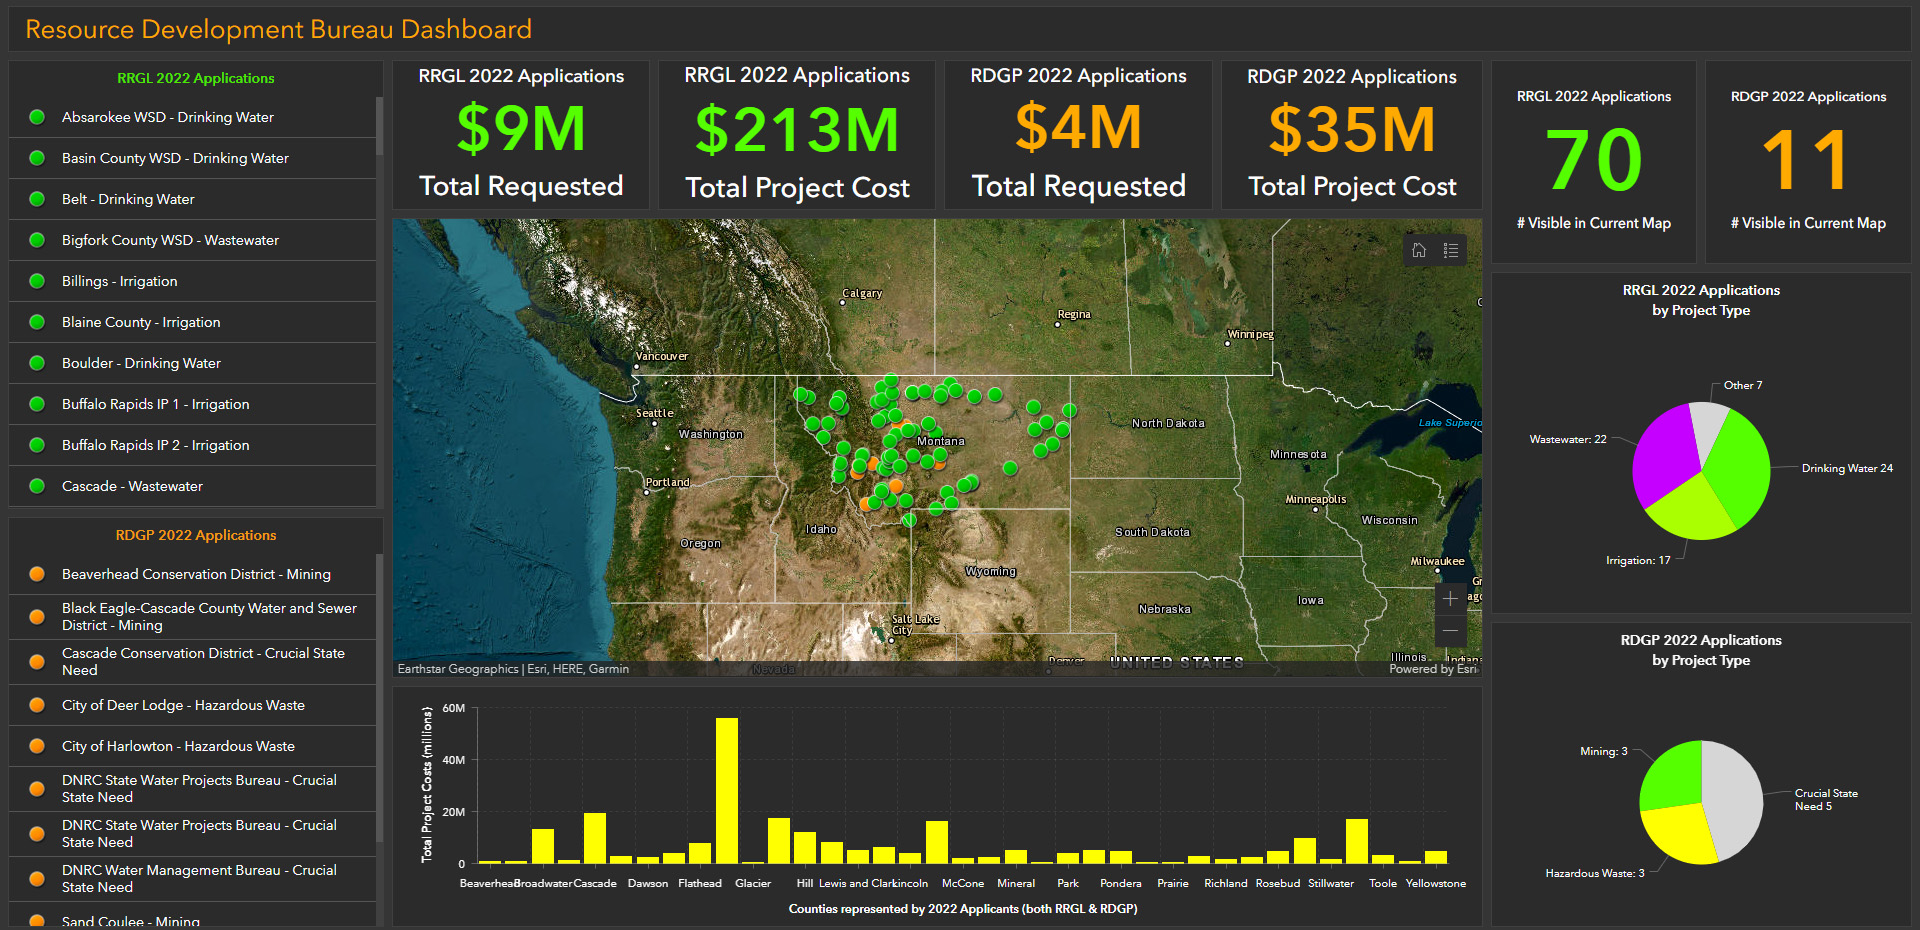Click the map default extent home icon
Image resolution: width=1920 pixels, height=930 pixels.
1419,250
